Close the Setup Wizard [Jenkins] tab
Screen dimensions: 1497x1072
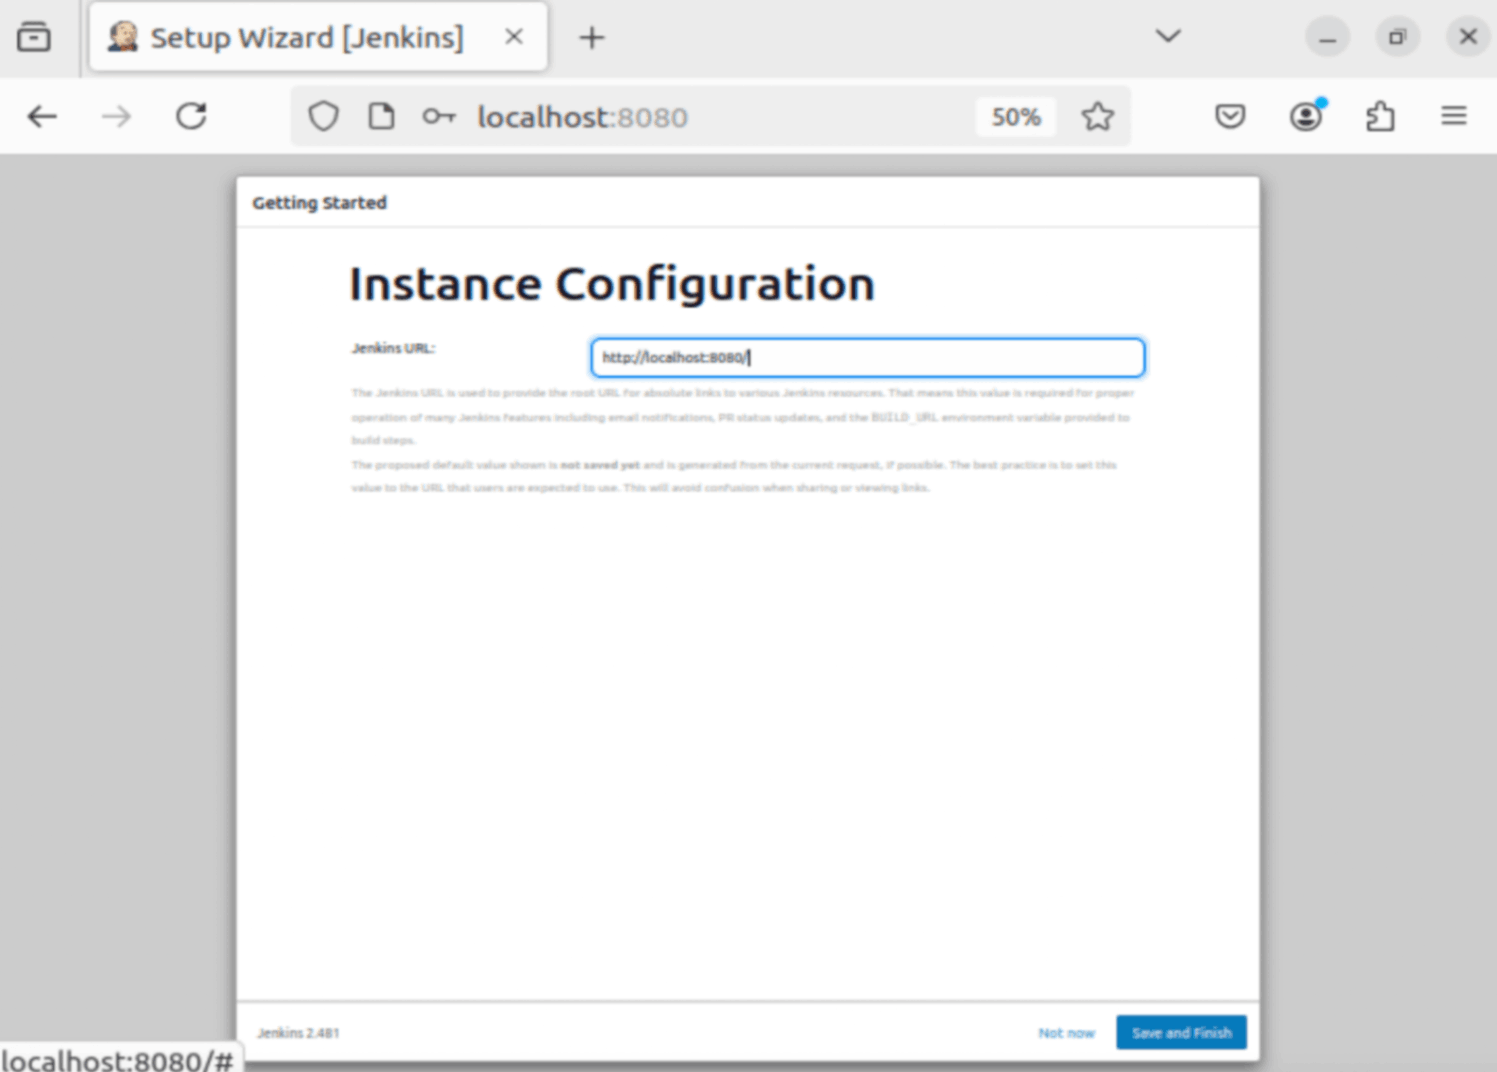514,37
